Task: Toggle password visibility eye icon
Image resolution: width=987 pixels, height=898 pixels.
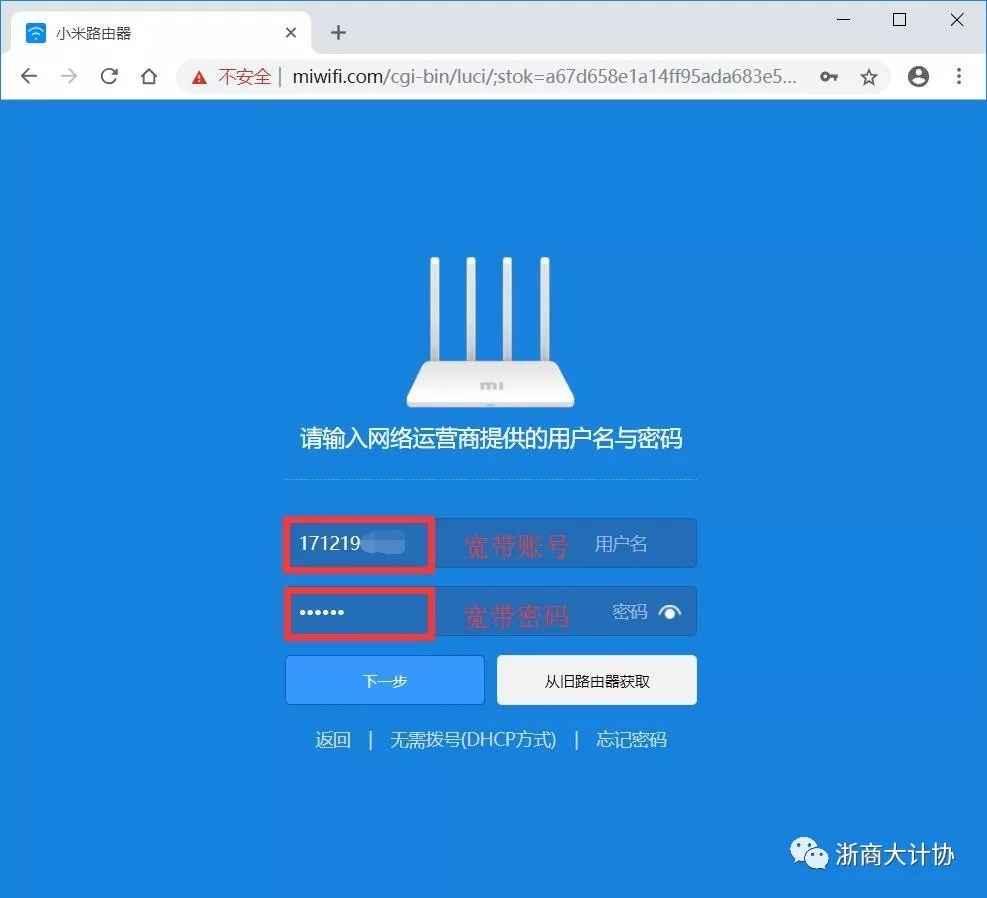Action: (x=670, y=612)
